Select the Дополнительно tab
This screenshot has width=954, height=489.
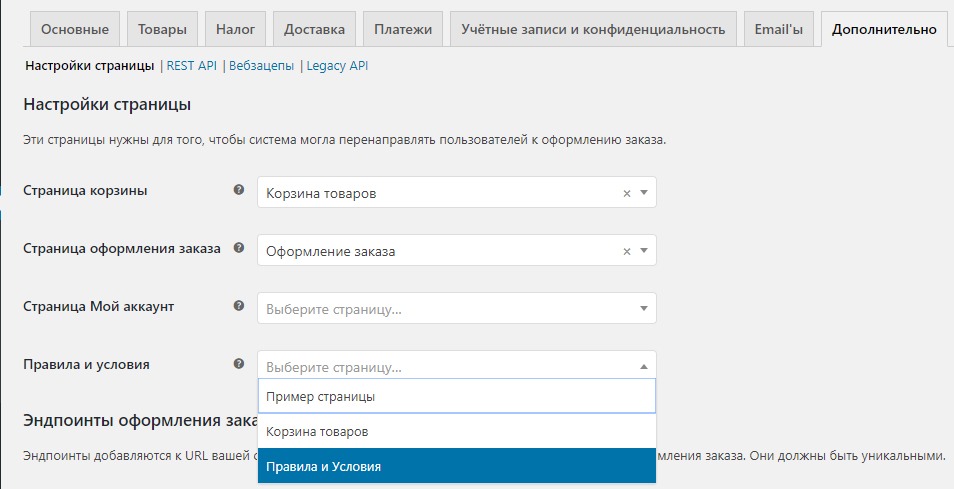pyautogui.click(x=884, y=29)
